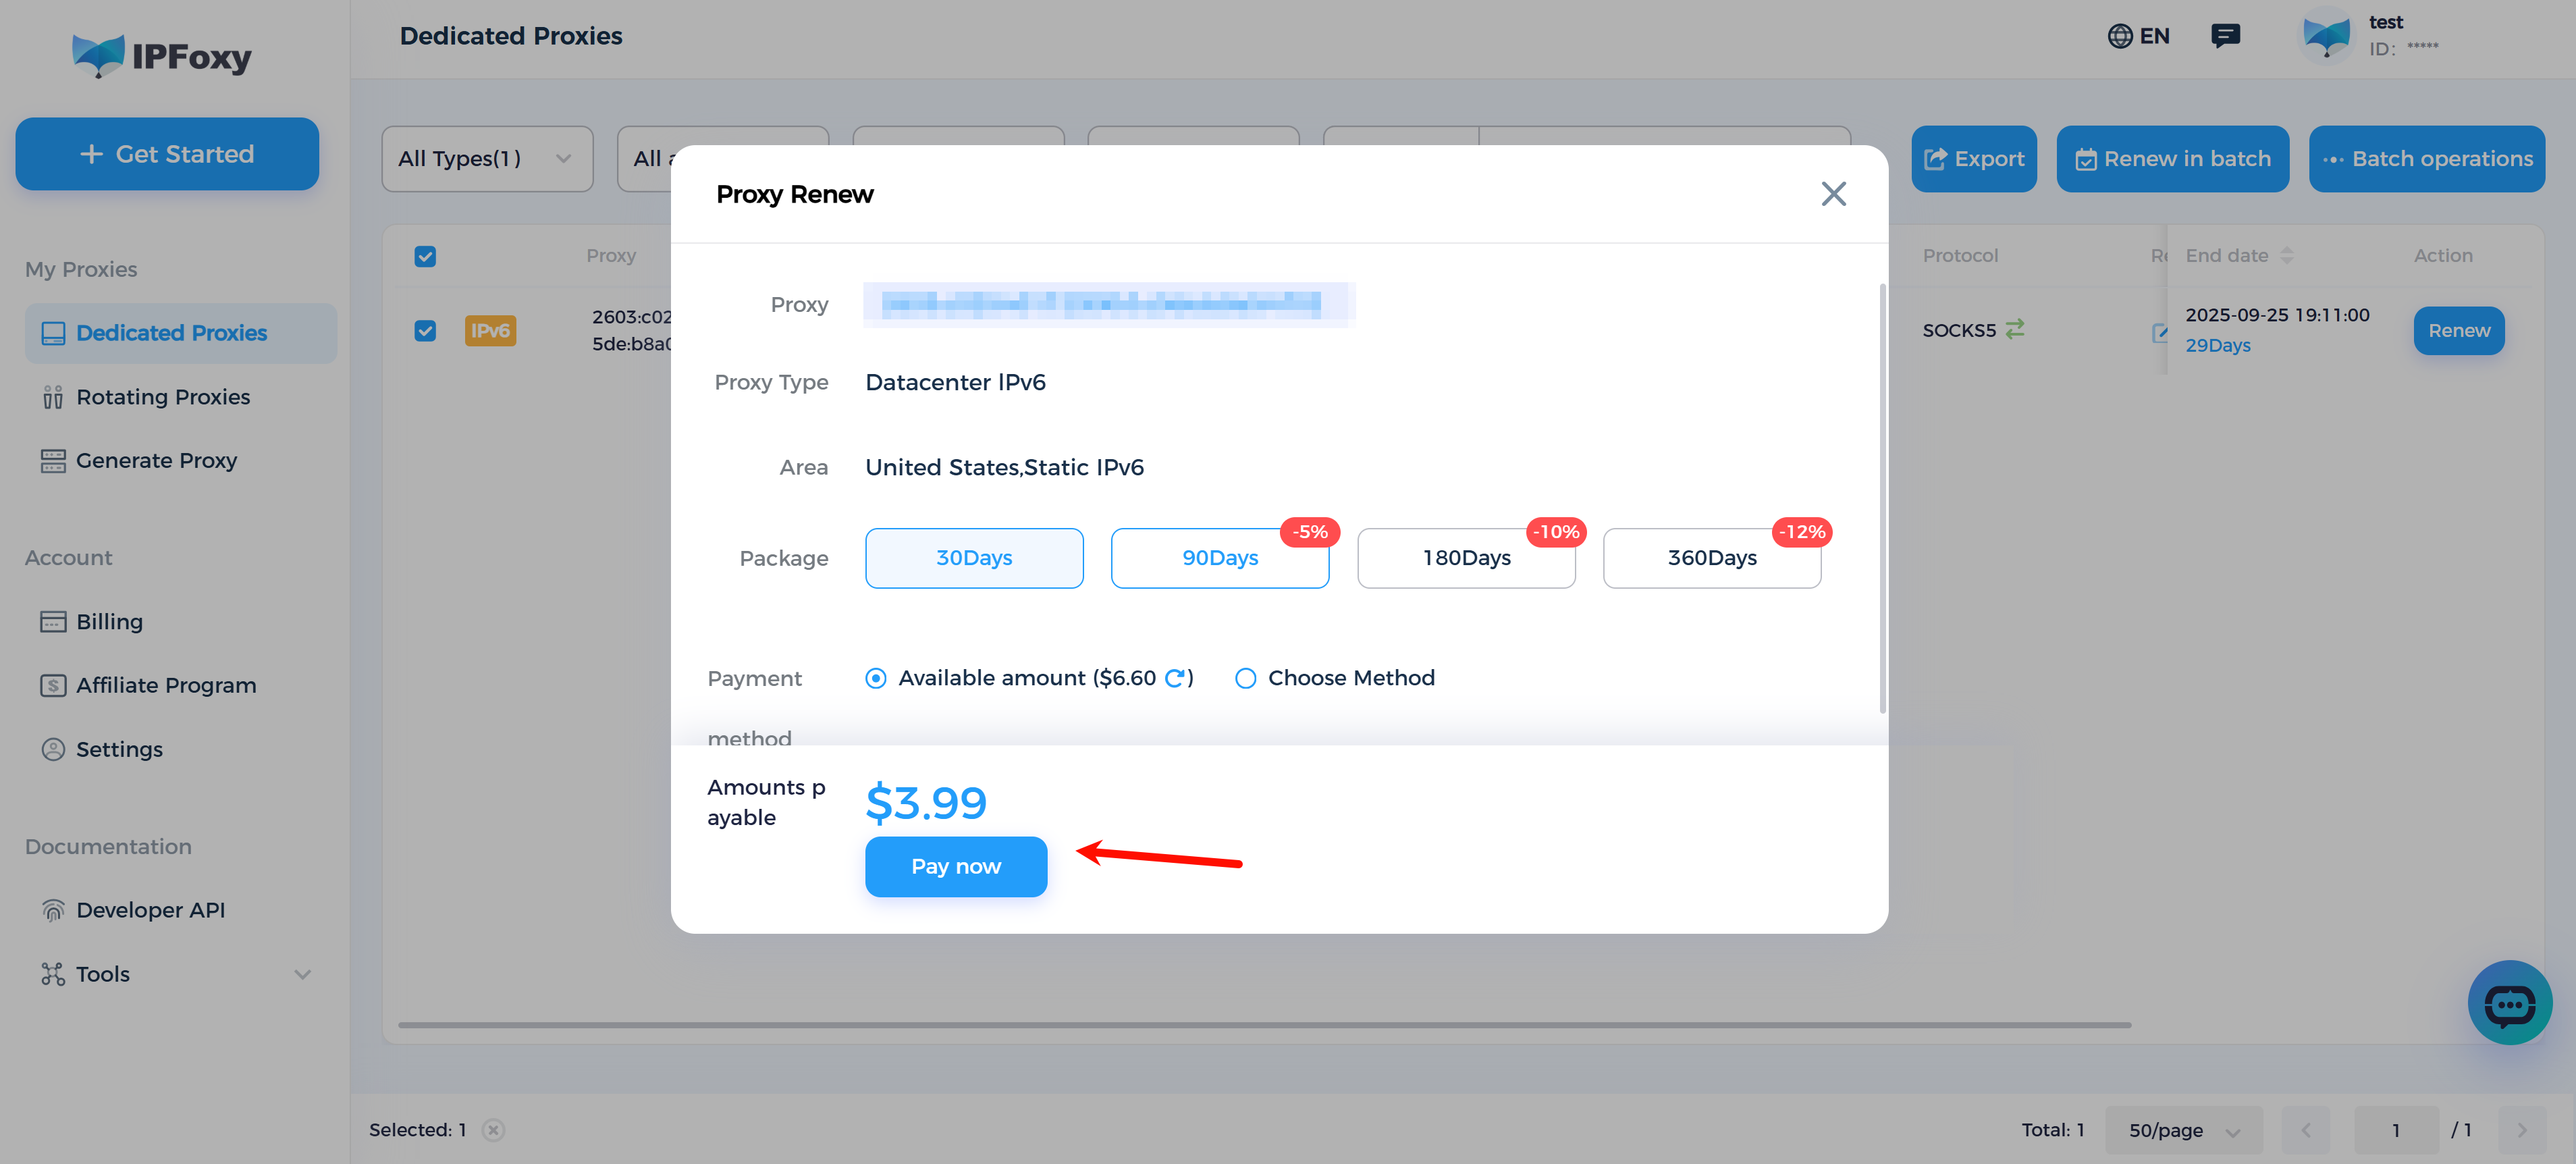
Task: Select the 360Days package
Action: click(x=1712, y=558)
